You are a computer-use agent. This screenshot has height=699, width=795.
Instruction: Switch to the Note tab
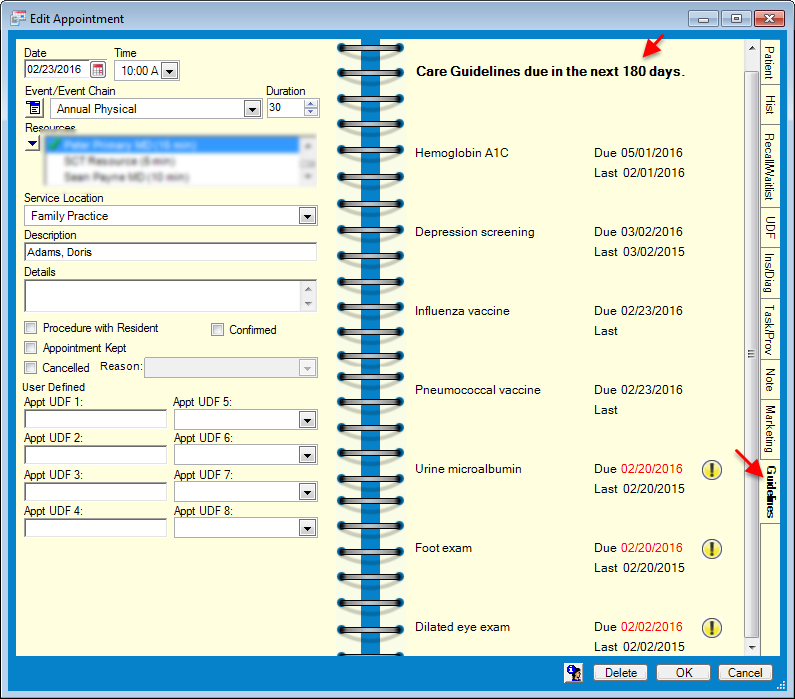coord(769,380)
